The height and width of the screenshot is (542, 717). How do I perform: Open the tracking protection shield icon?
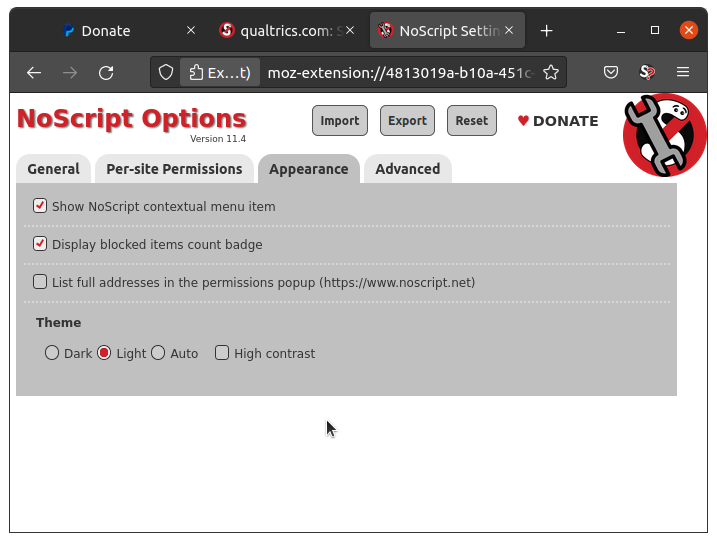click(166, 72)
